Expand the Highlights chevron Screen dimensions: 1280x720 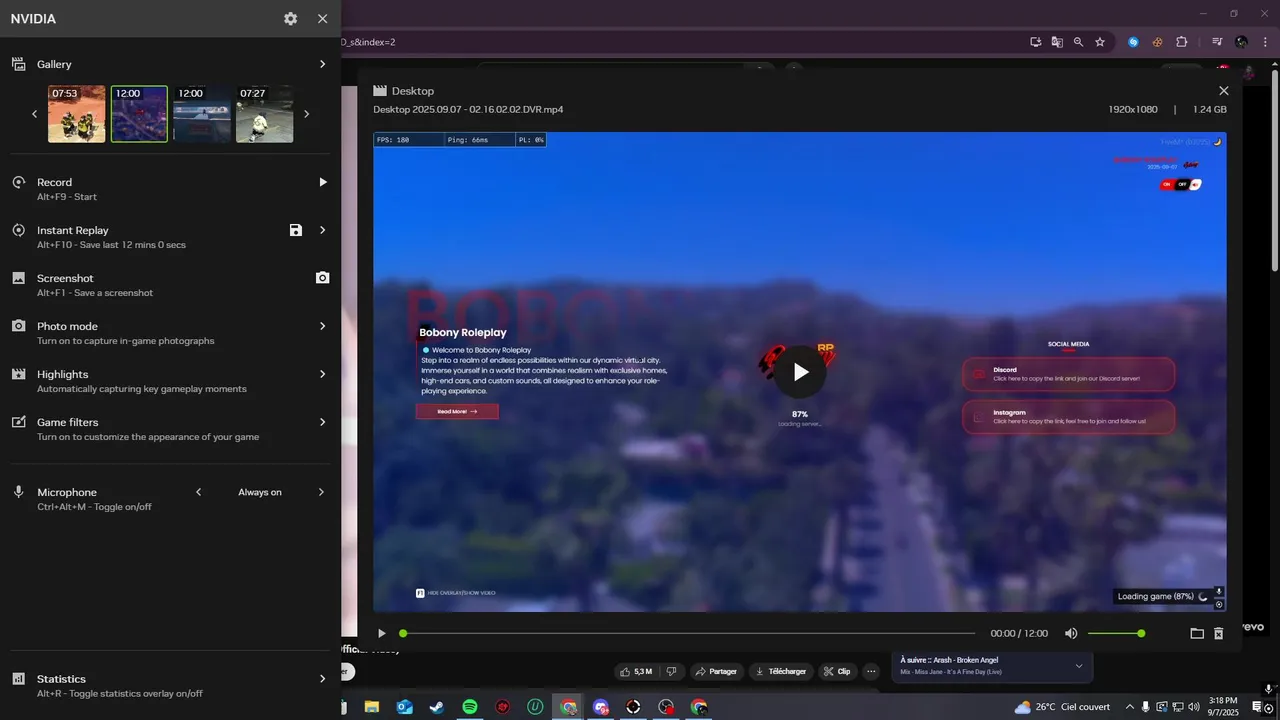(x=322, y=374)
